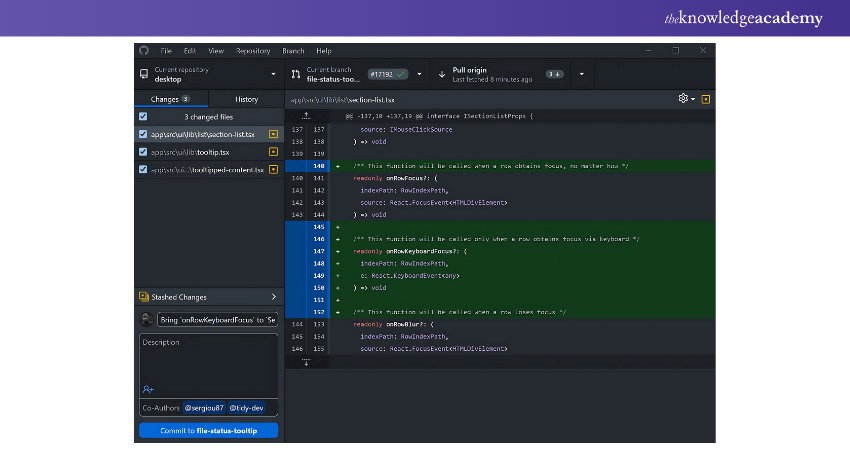Screen dimensions: 850x450
Task: Open the Current repository dropdown
Action: [x=208, y=74]
